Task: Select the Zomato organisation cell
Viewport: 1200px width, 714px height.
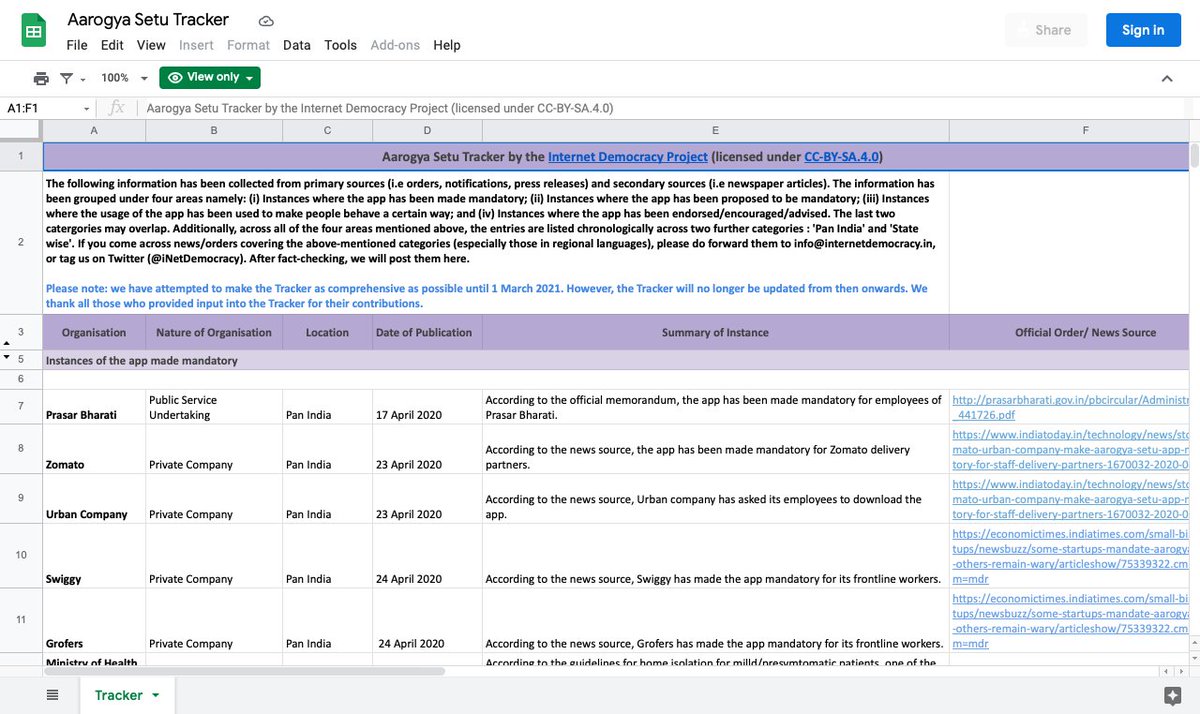Action: [x=94, y=449]
